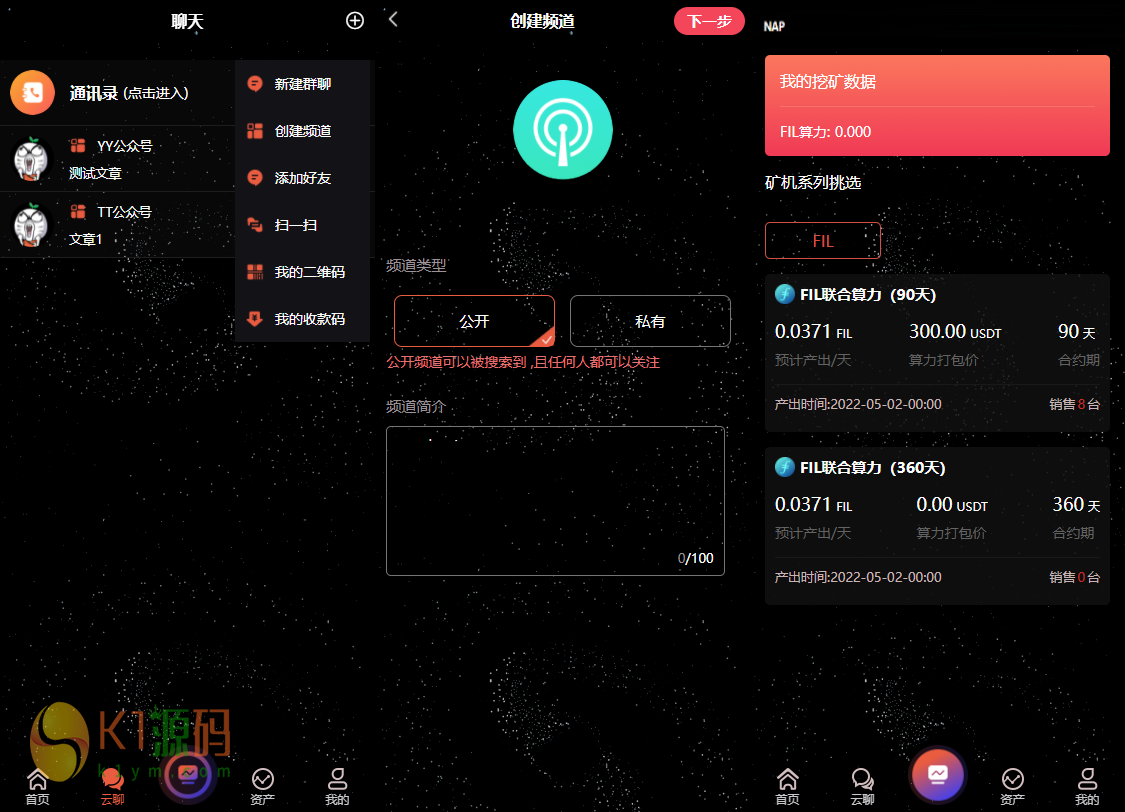Click the 添加好友 icon

[x=255, y=178]
